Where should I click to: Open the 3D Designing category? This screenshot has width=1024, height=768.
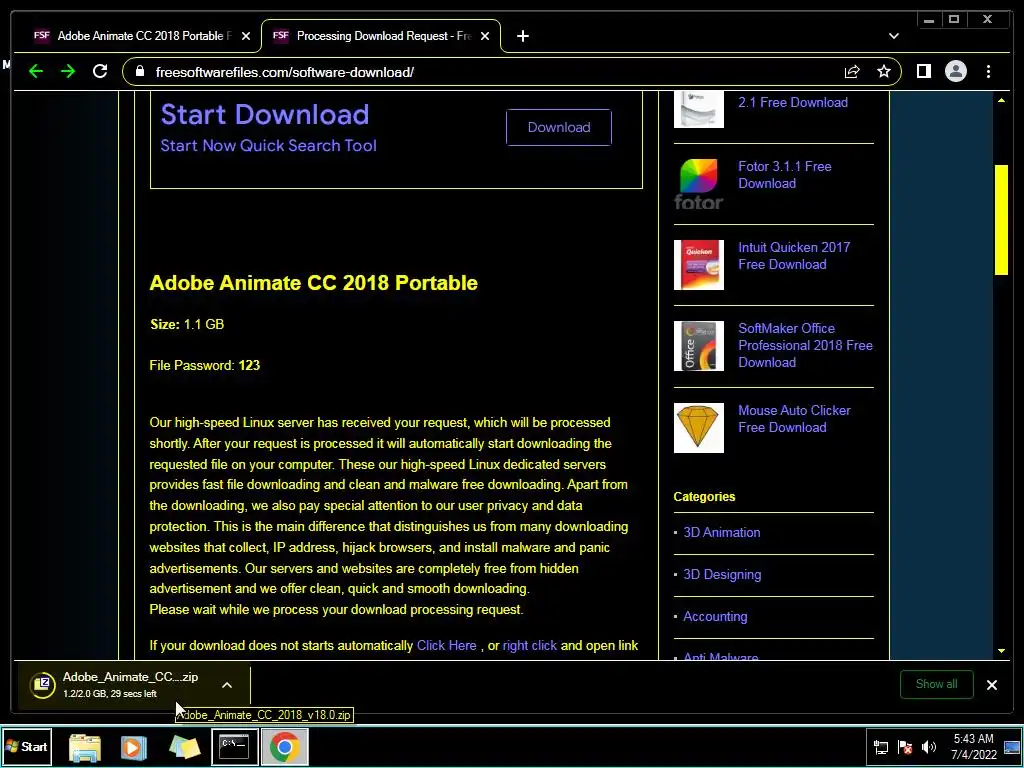pyautogui.click(x=722, y=575)
